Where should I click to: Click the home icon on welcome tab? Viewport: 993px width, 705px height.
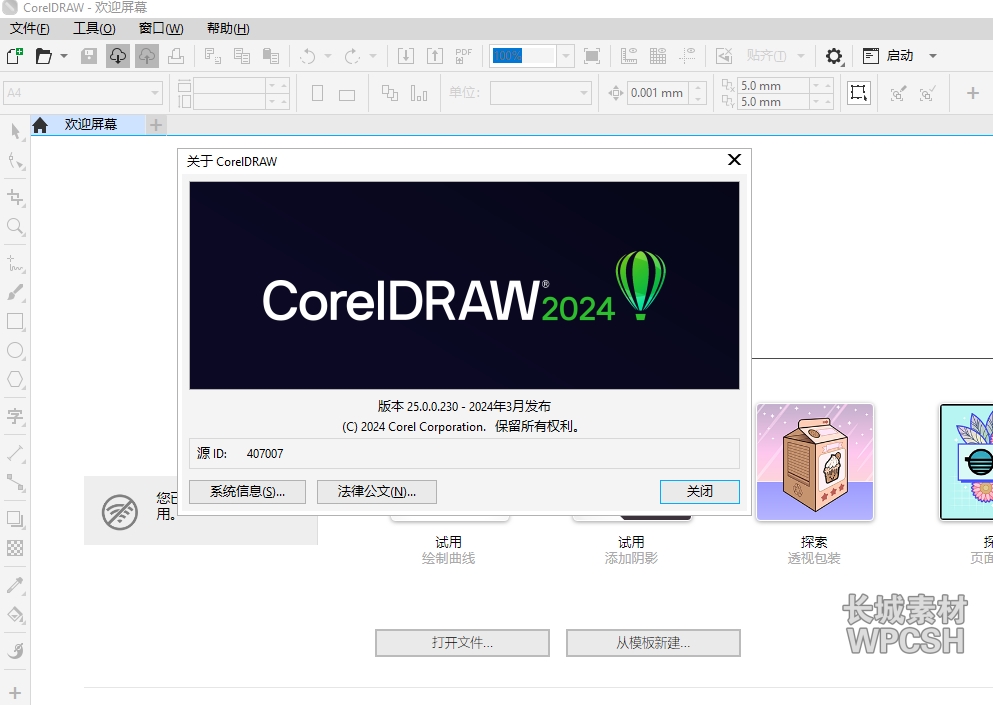[x=40, y=125]
